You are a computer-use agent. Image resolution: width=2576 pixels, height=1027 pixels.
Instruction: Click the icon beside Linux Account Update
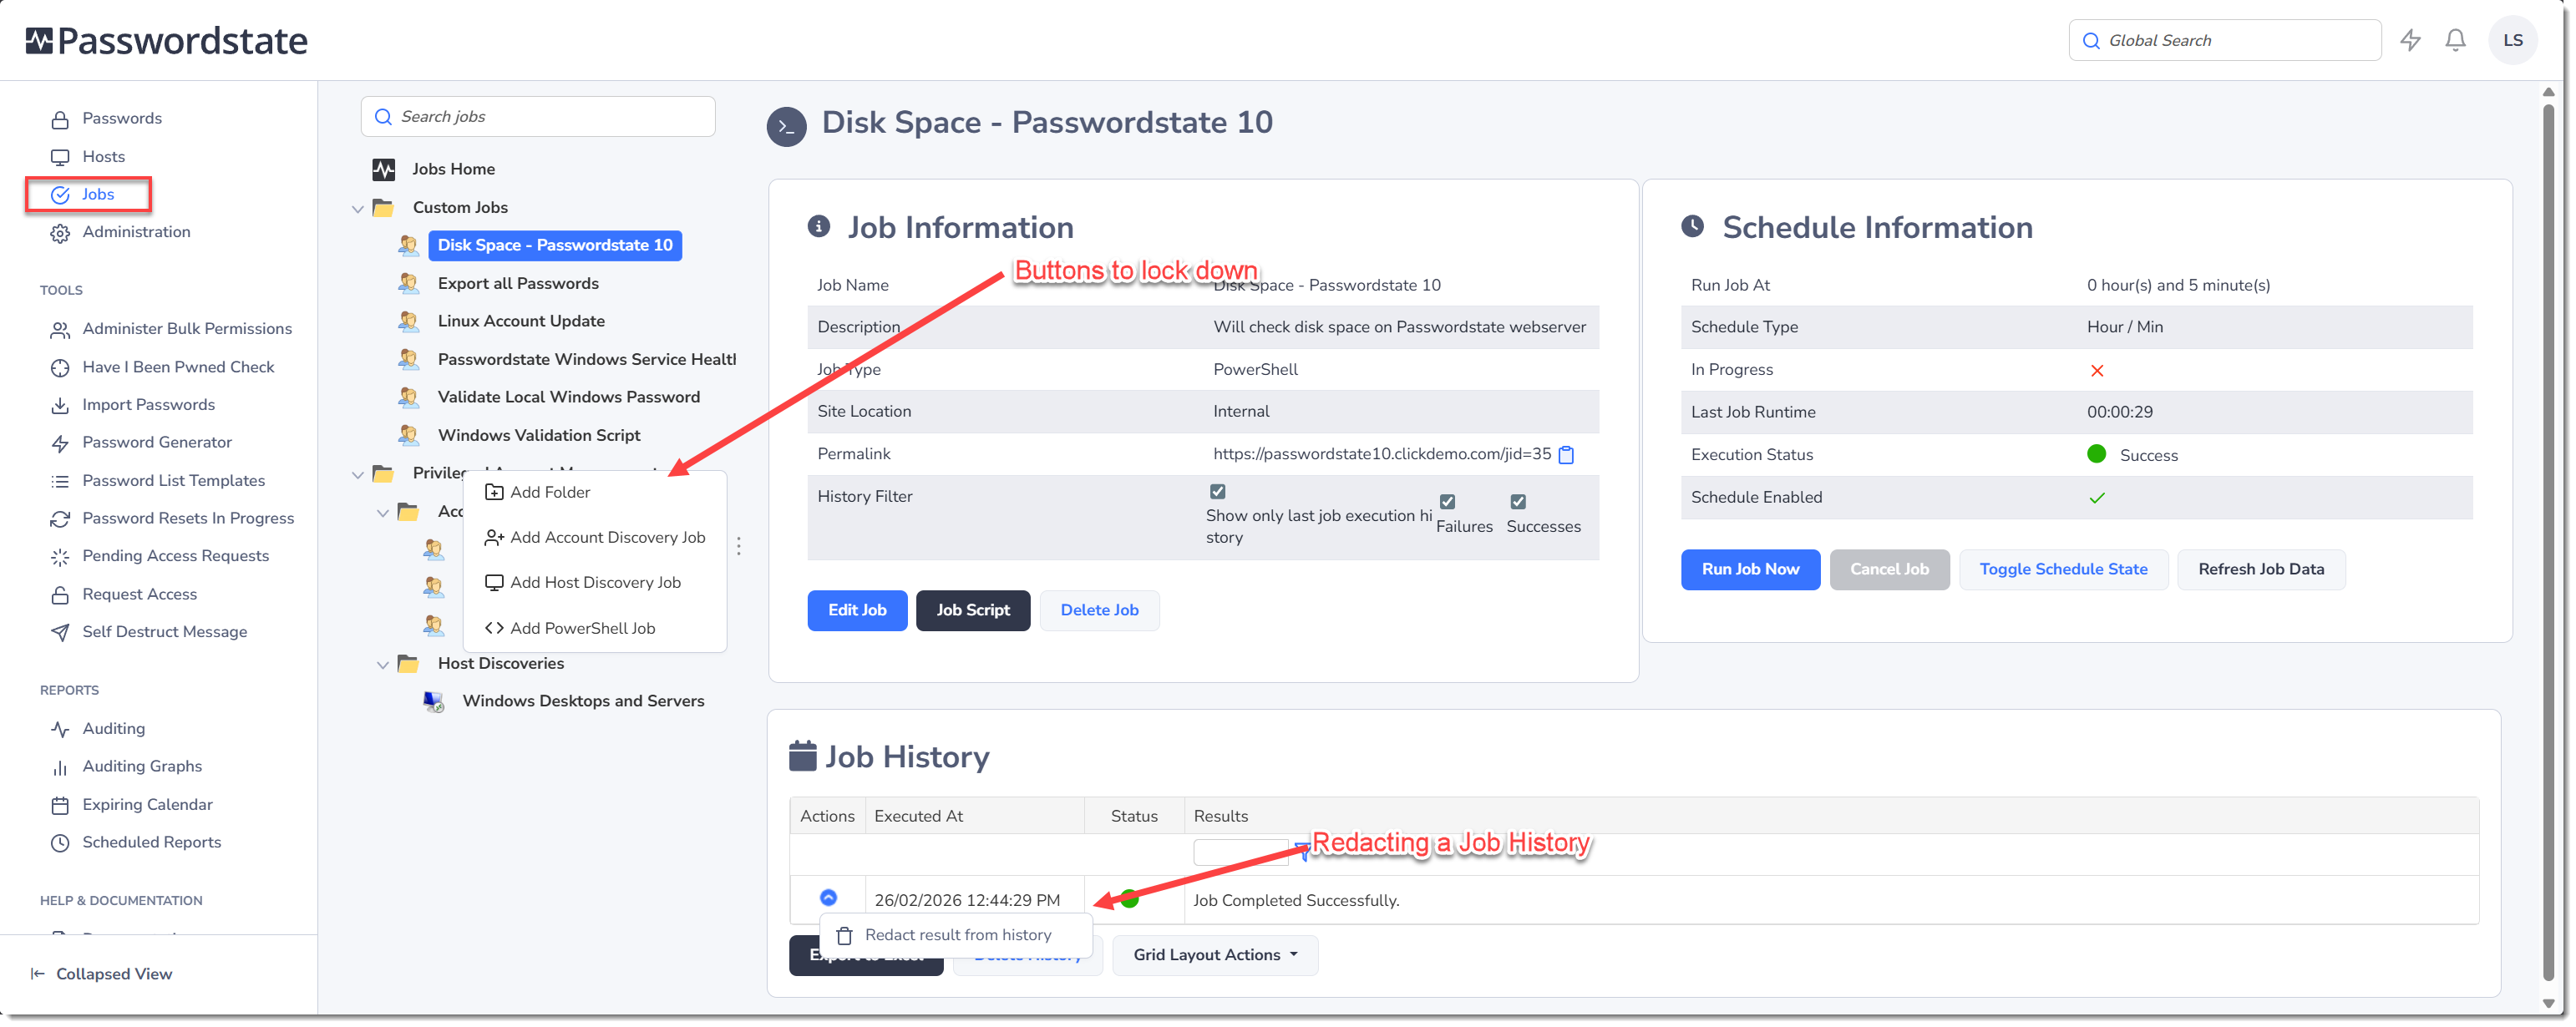pyautogui.click(x=408, y=321)
